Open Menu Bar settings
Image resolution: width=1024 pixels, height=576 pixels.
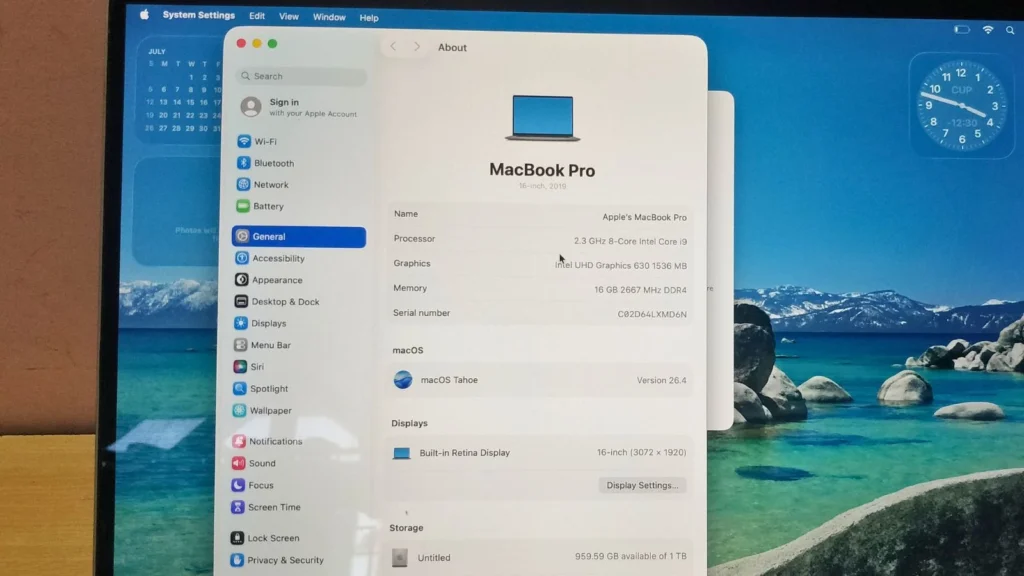point(263,345)
